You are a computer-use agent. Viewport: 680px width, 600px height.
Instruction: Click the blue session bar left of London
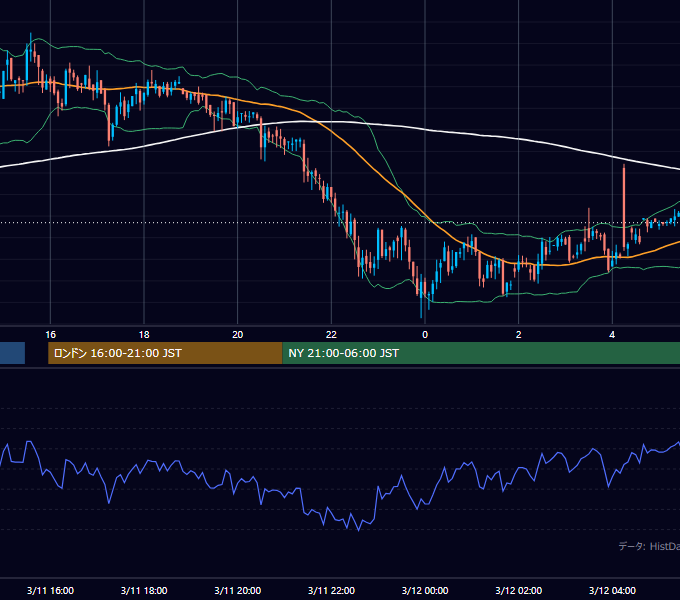[12, 353]
